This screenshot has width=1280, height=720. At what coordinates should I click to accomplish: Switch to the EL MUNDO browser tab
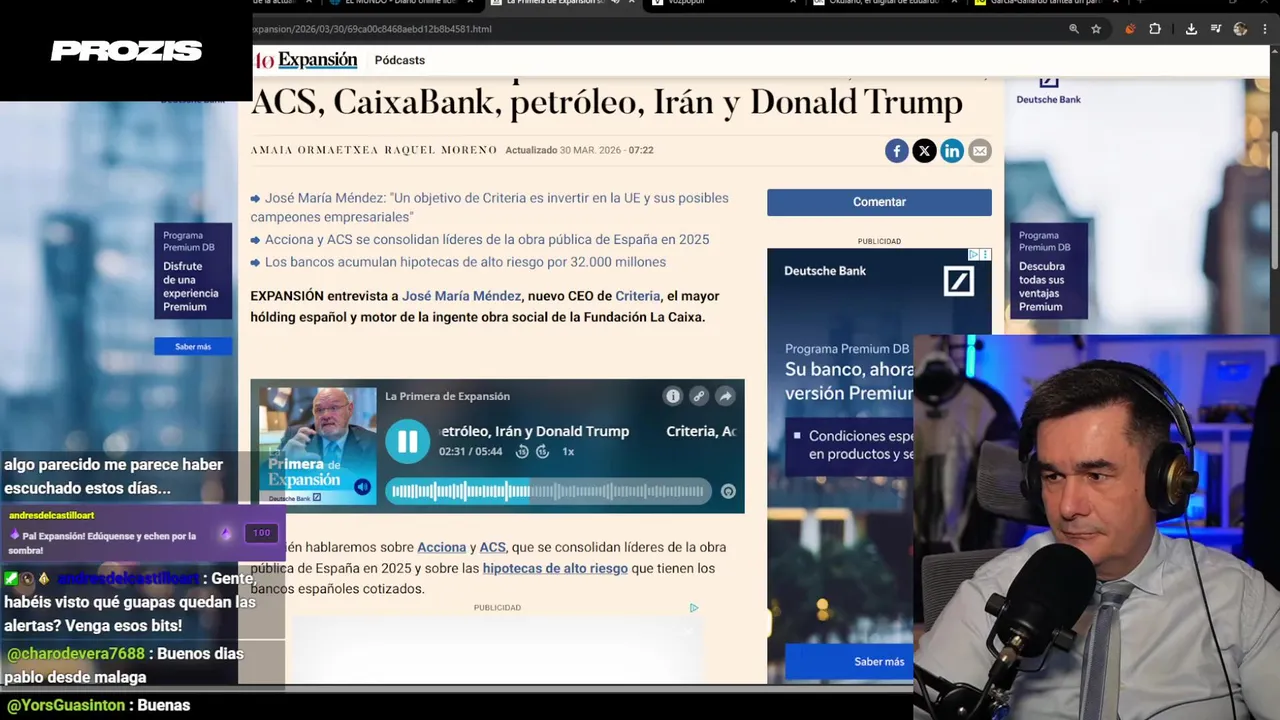tap(405, 3)
